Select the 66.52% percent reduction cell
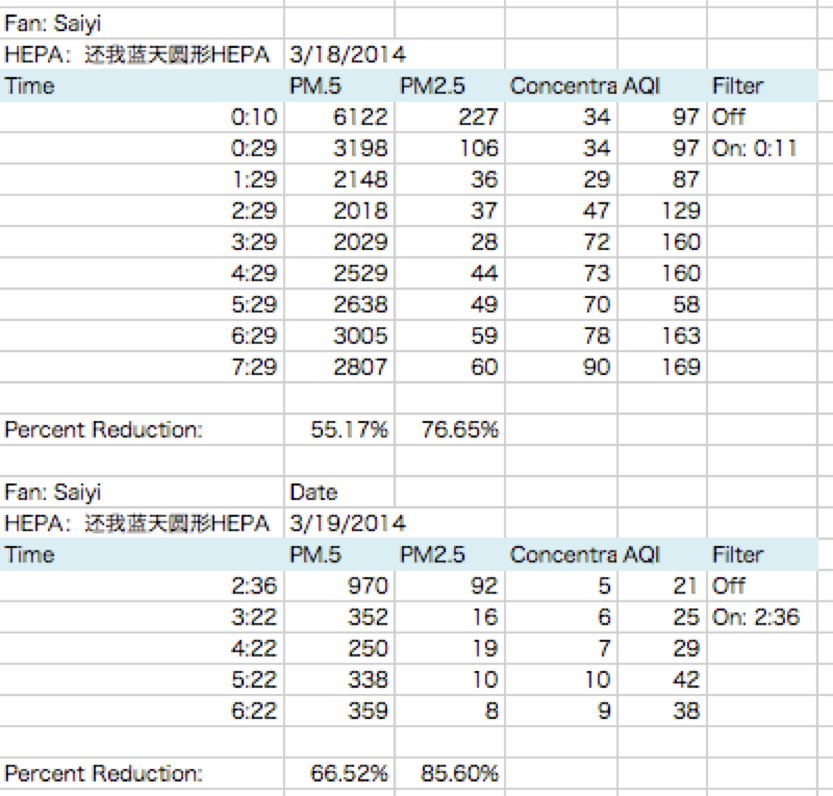The width and height of the screenshot is (833, 796). click(340, 774)
